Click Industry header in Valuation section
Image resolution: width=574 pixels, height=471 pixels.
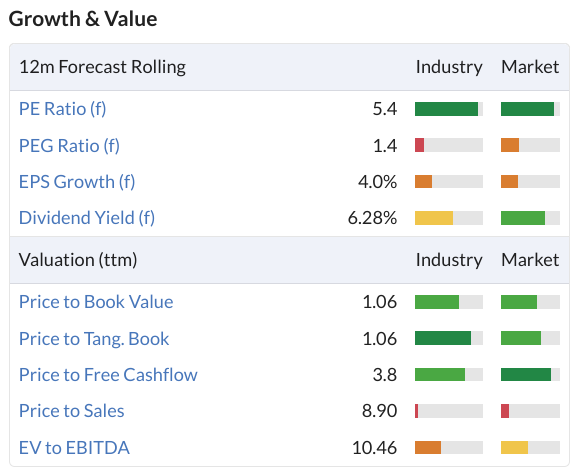(449, 260)
